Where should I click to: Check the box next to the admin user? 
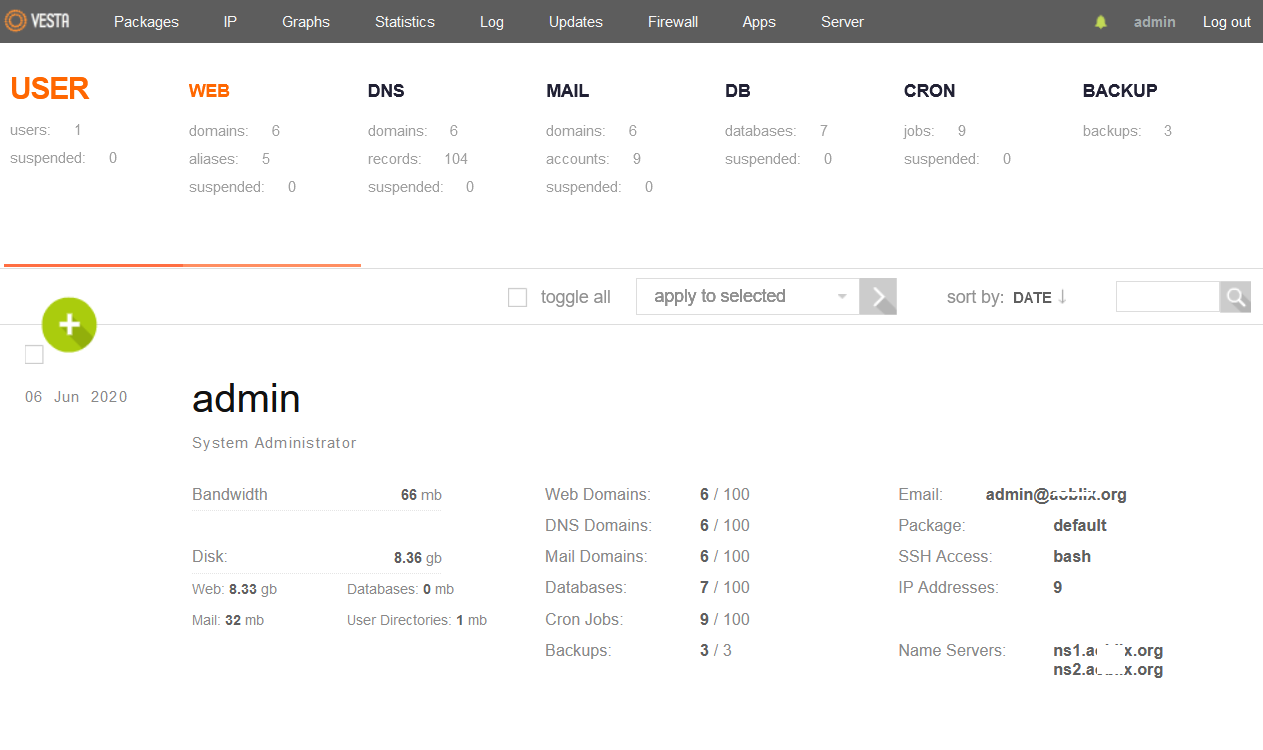point(33,354)
